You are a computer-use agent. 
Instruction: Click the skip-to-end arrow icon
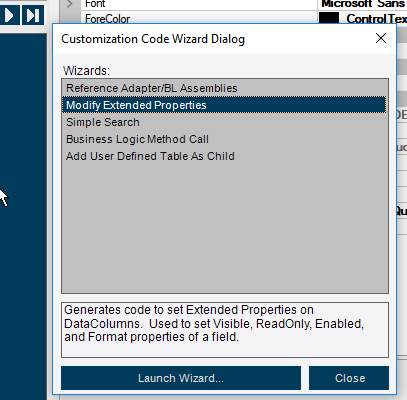(33, 15)
